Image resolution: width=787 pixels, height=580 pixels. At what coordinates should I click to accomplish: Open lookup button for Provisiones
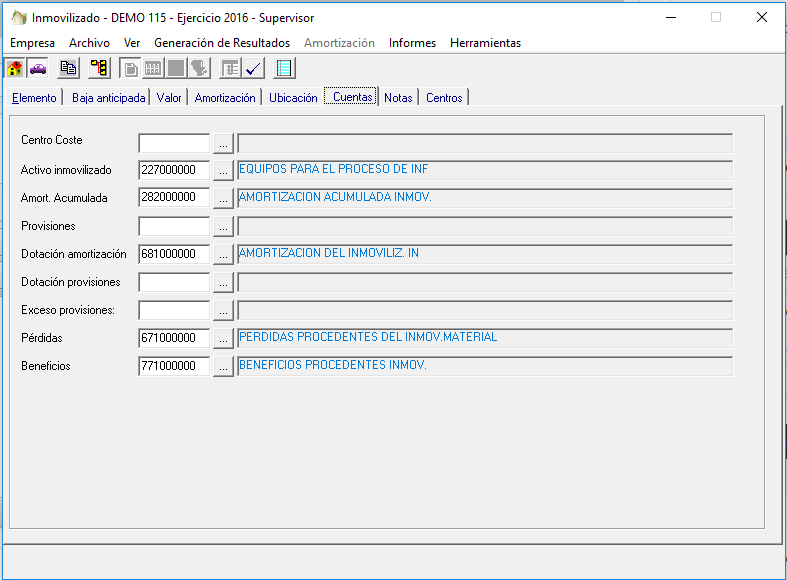[223, 227]
